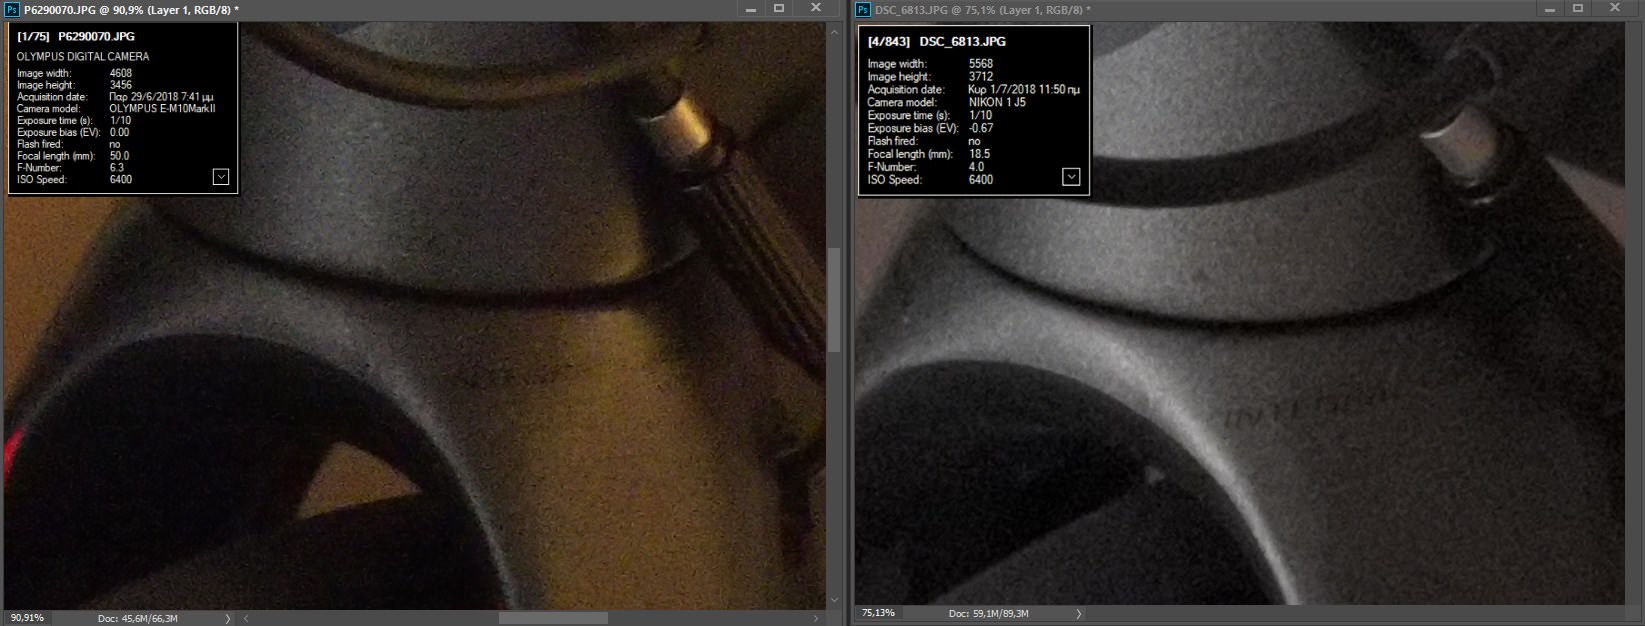Close the P6290070.JPG document window

pos(816,8)
